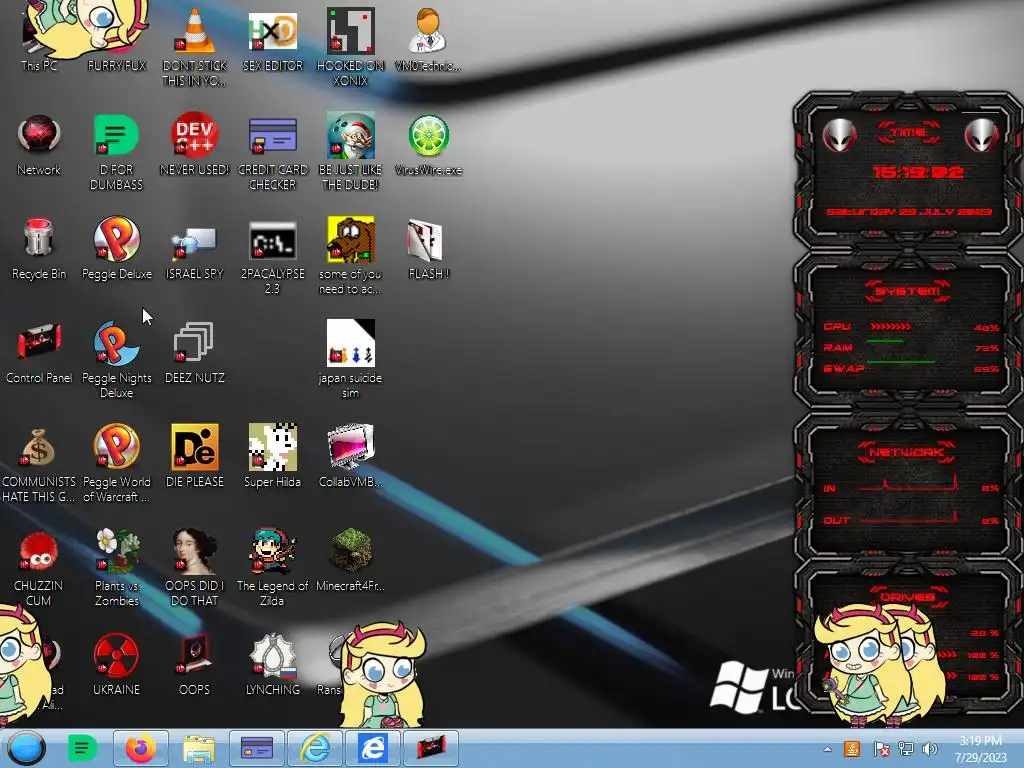Image resolution: width=1024 pixels, height=768 pixels.
Task: Show hidden system tray icons
Action: click(x=827, y=749)
